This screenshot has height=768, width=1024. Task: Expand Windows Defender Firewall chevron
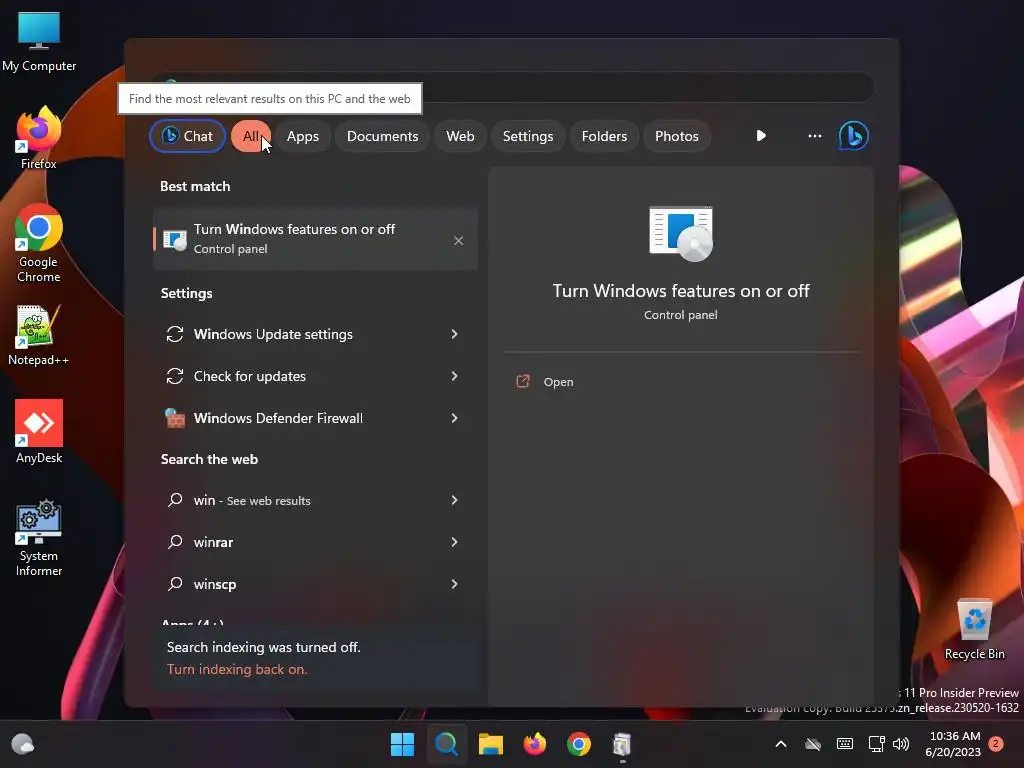454,418
